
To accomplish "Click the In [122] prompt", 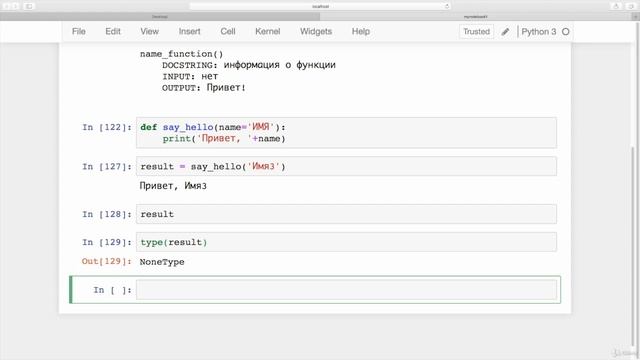I will pyautogui.click(x=107, y=127).
